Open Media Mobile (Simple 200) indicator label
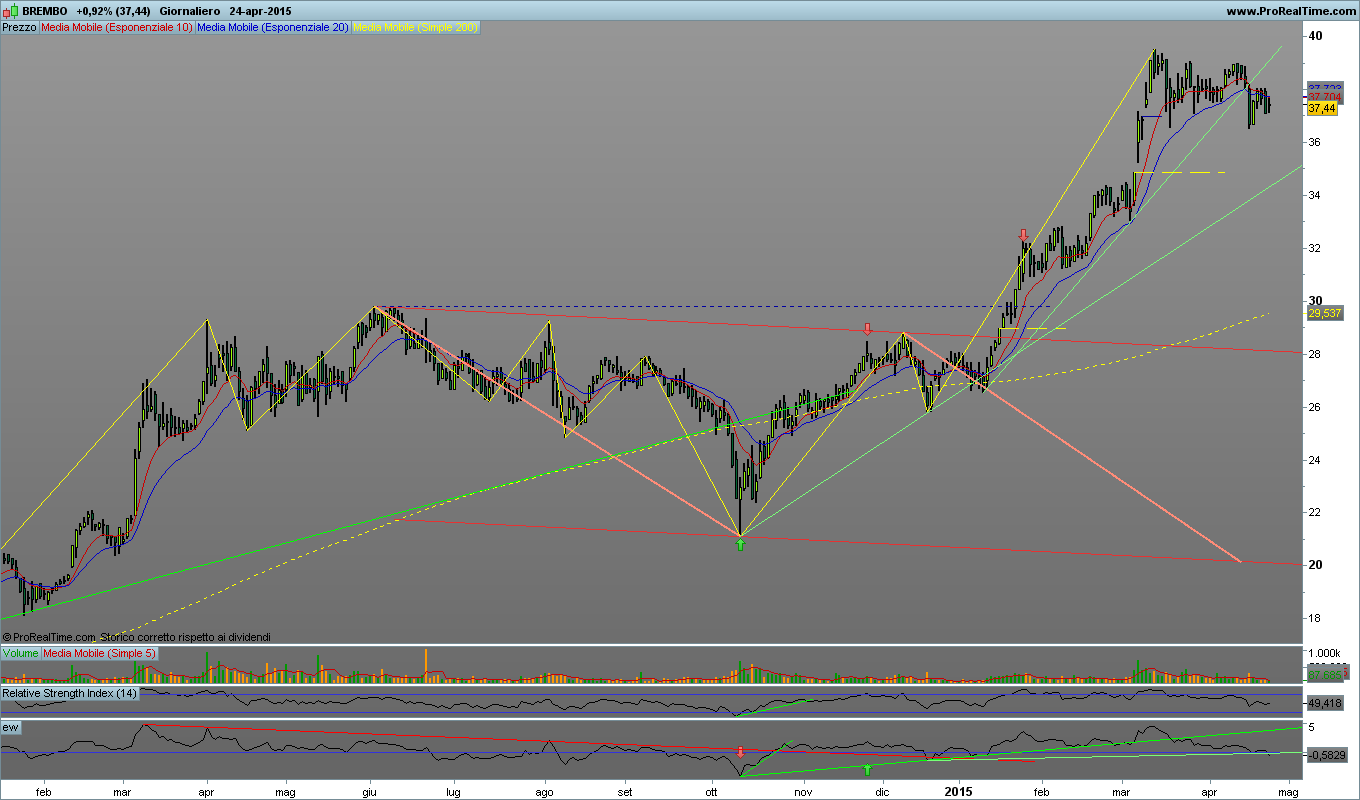The image size is (1360, 800). 415,27
